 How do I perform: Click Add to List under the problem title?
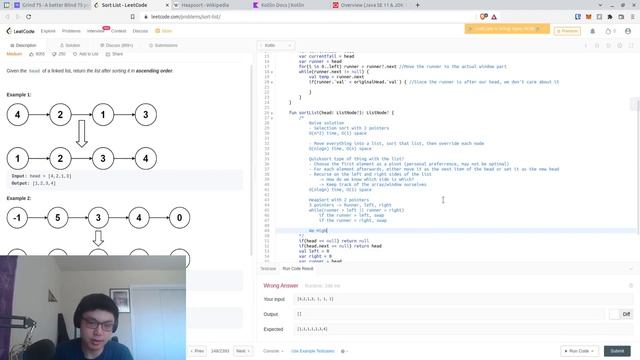86,54
